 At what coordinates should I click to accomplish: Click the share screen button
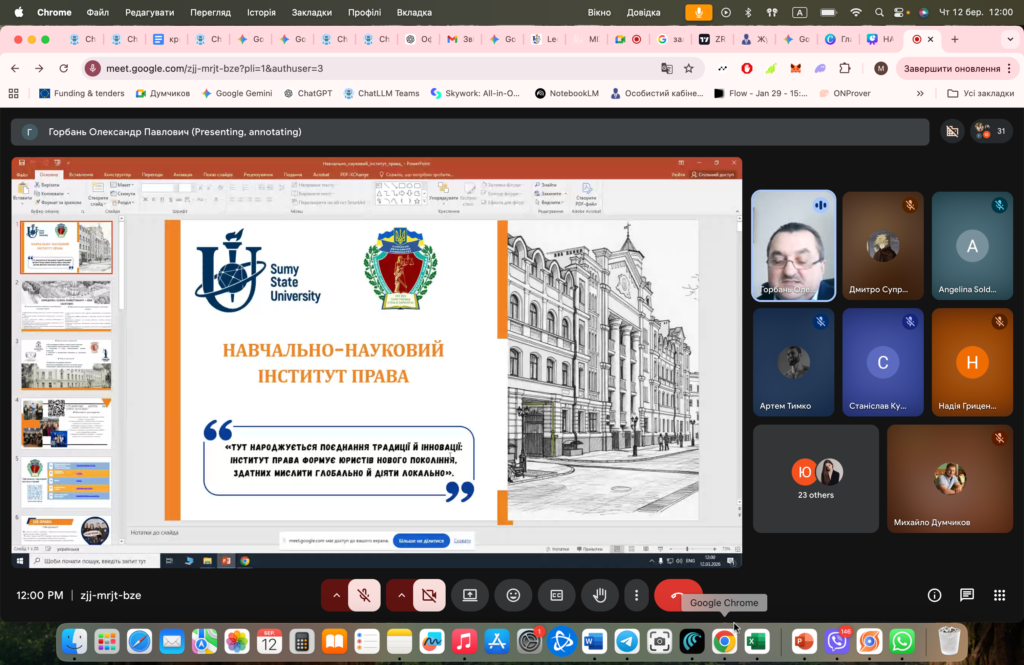point(469,595)
